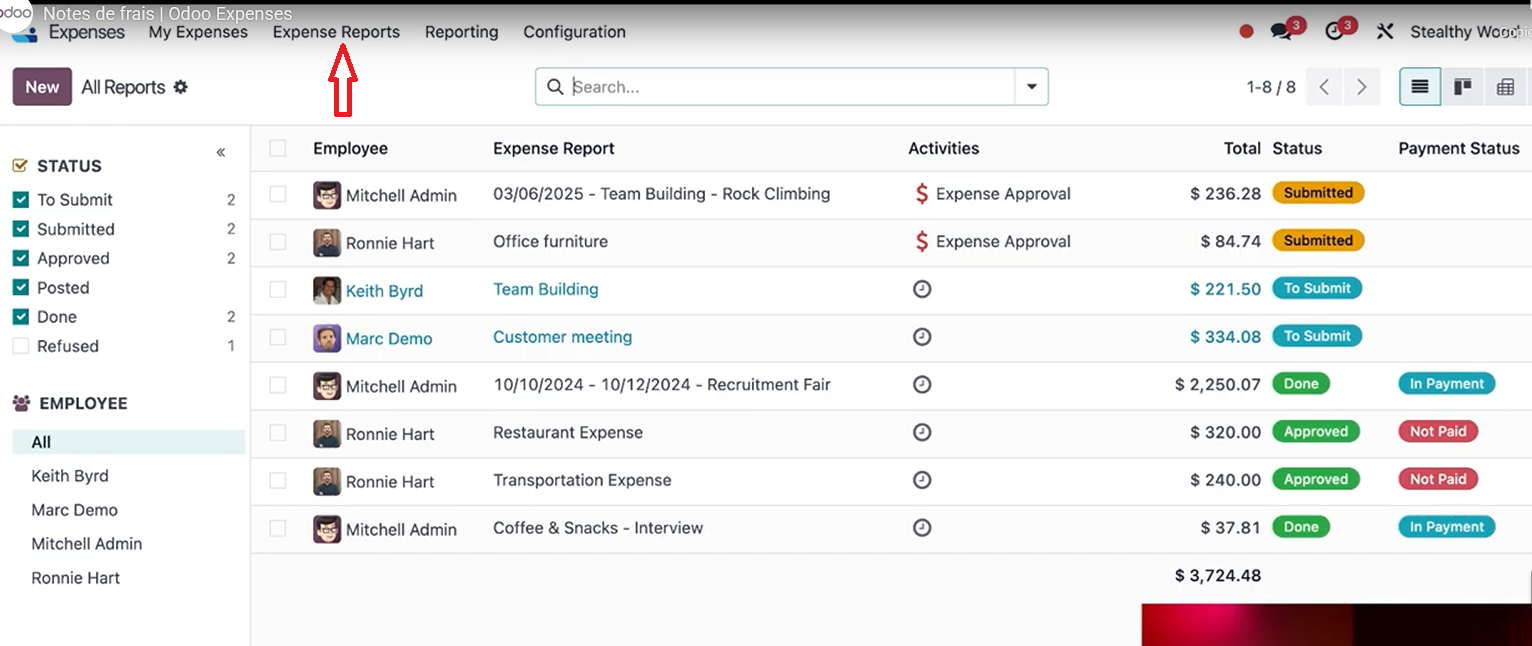Open the Customer meeting expense report
This screenshot has height=646, width=1532.
point(562,337)
